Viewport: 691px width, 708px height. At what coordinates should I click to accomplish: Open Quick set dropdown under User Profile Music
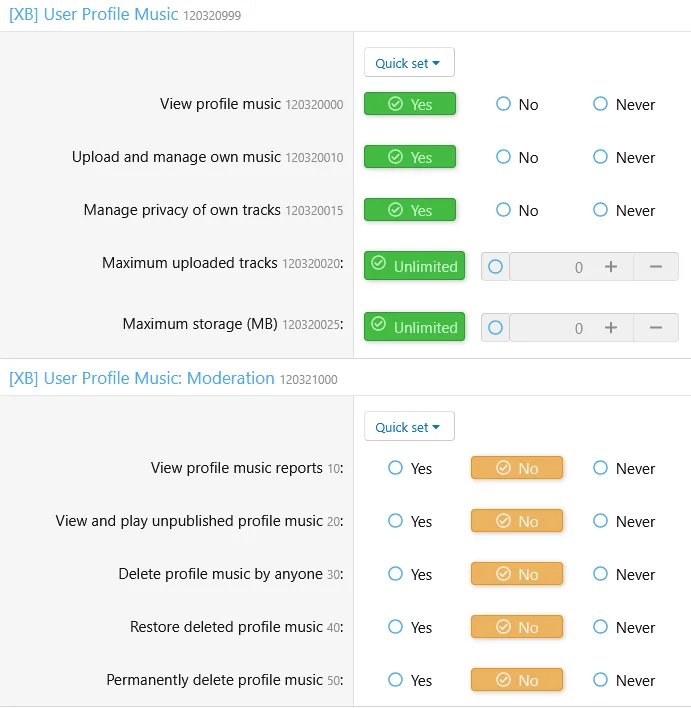click(409, 62)
